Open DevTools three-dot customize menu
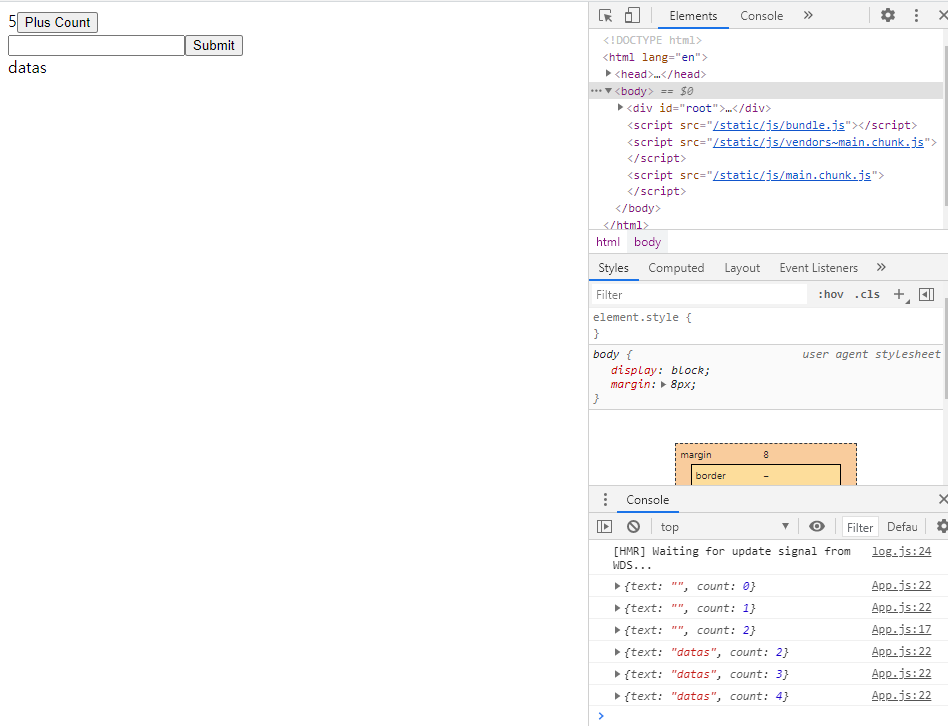Image resolution: width=948 pixels, height=726 pixels. [x=917, y=15]
